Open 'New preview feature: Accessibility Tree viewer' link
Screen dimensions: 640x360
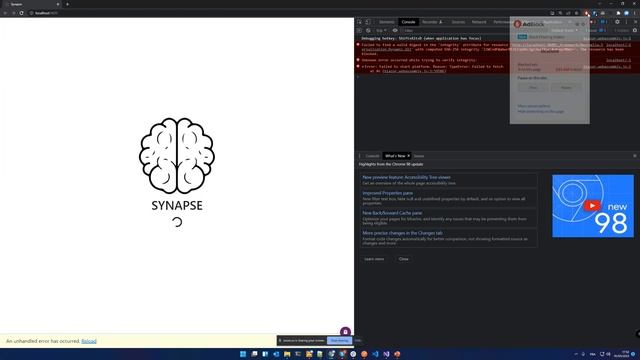[406, 177]
